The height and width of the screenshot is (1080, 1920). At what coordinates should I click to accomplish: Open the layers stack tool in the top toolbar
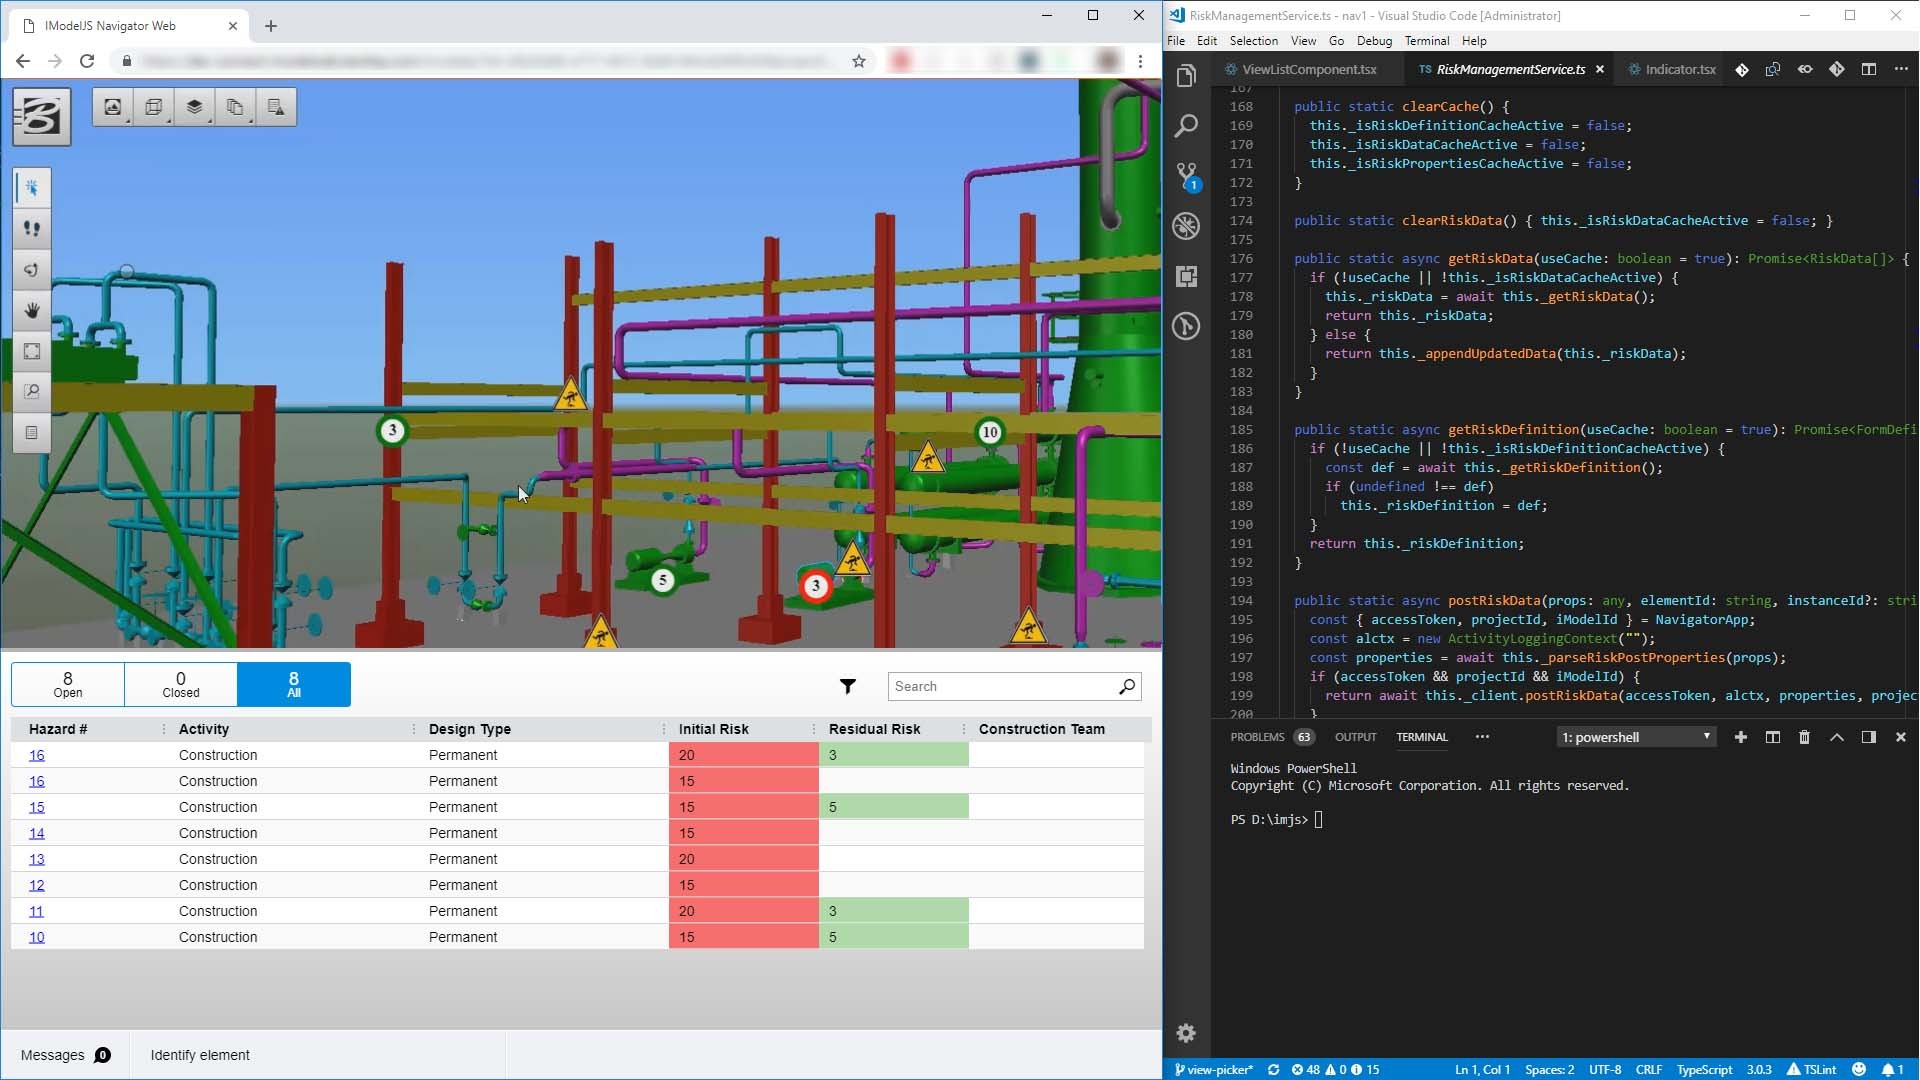194,107
